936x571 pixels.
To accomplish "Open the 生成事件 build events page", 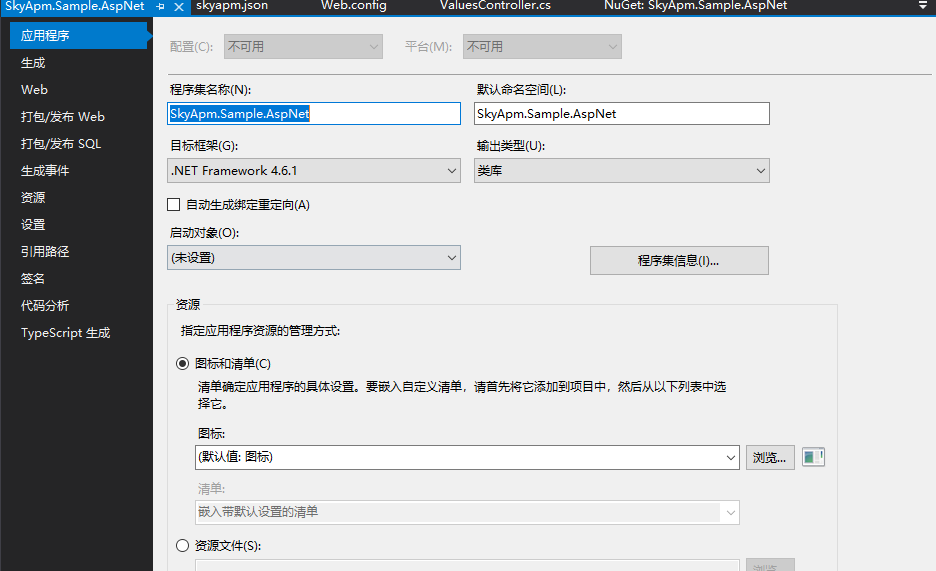I will tap(45, 171).
